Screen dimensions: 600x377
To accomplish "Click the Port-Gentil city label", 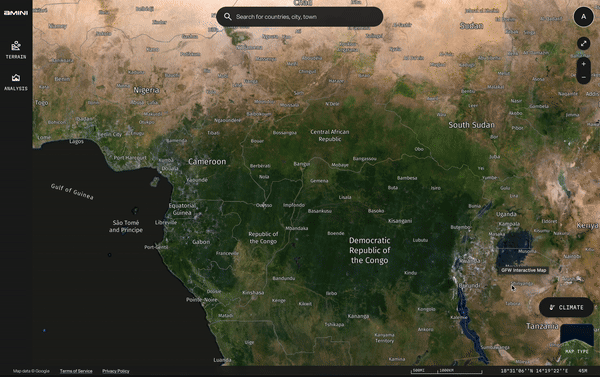I will (x=156, y=247).
